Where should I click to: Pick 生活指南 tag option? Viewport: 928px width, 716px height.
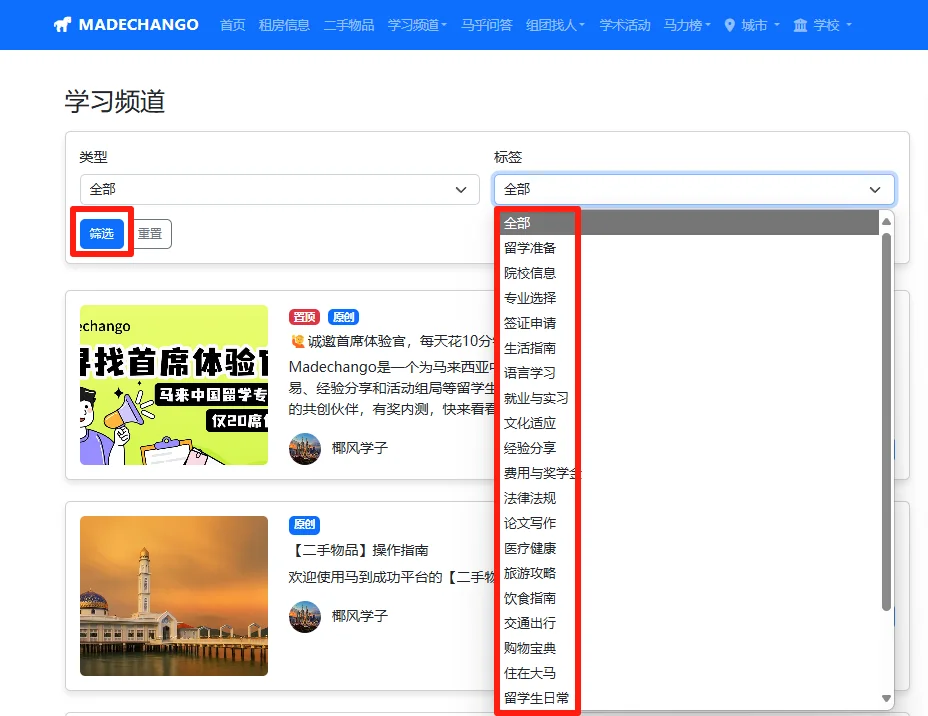[x=689, y=348]
